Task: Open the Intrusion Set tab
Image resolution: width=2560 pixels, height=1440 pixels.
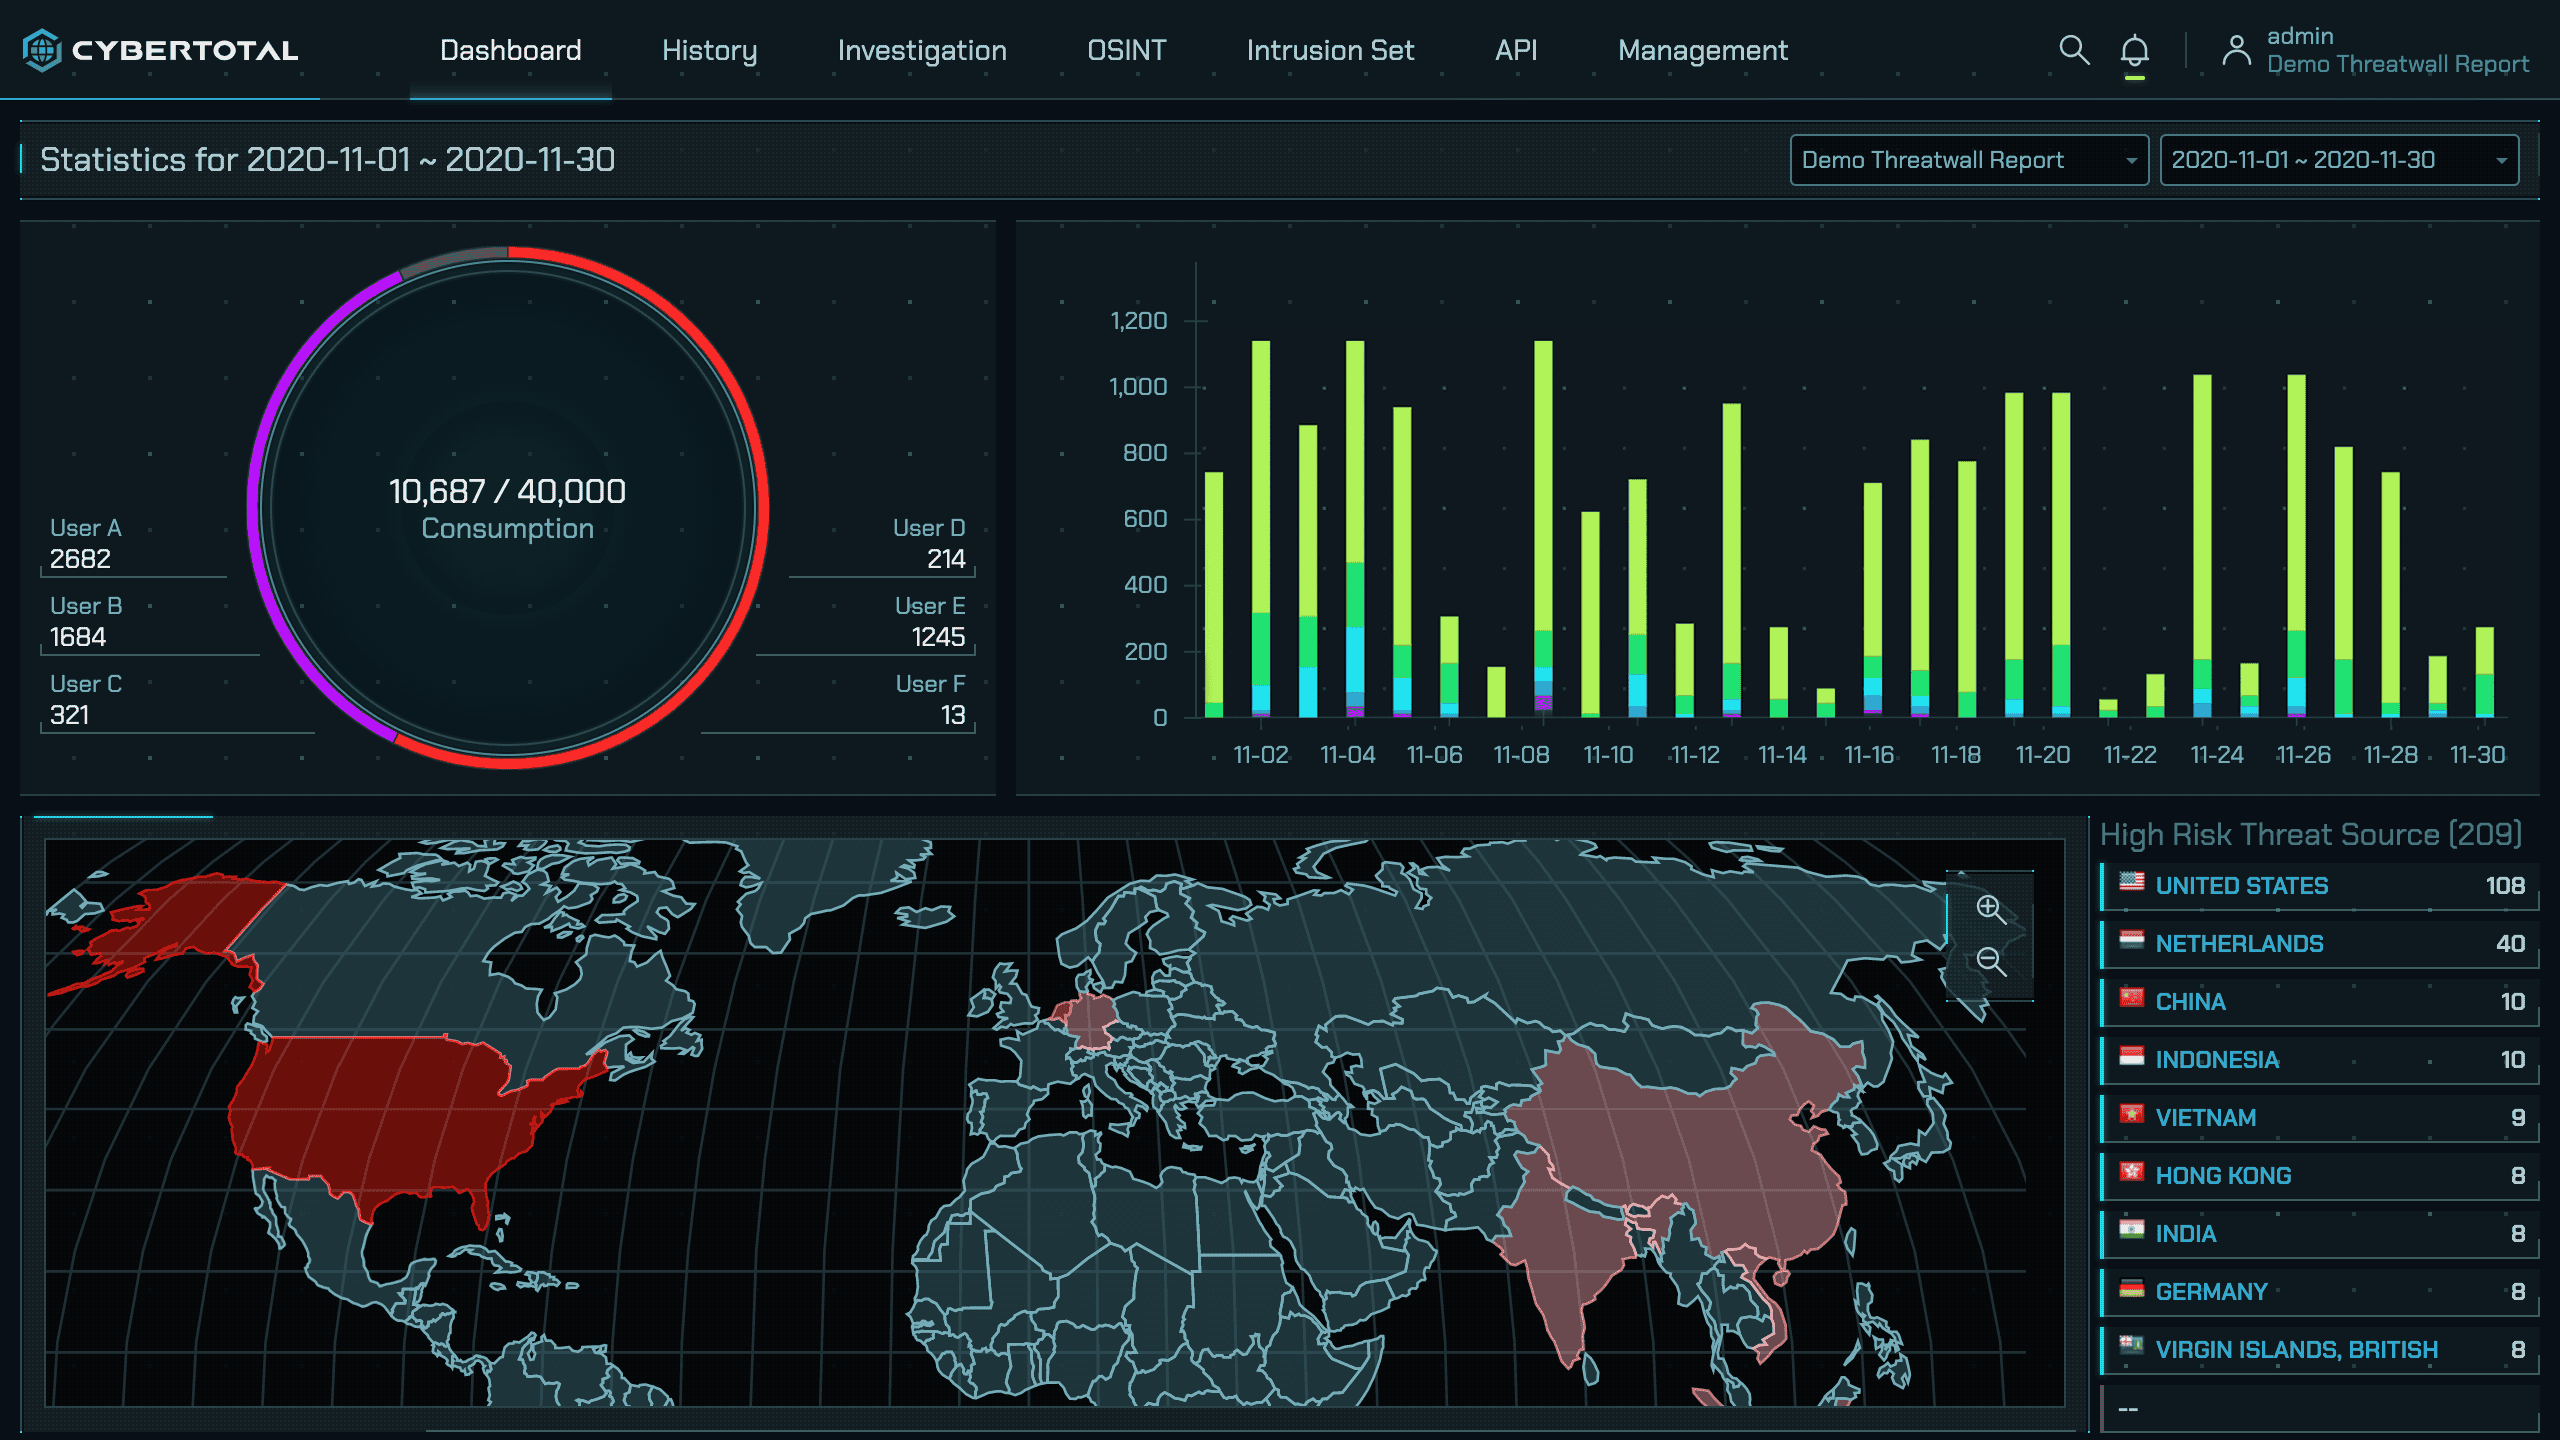Action: [1330, 50]
